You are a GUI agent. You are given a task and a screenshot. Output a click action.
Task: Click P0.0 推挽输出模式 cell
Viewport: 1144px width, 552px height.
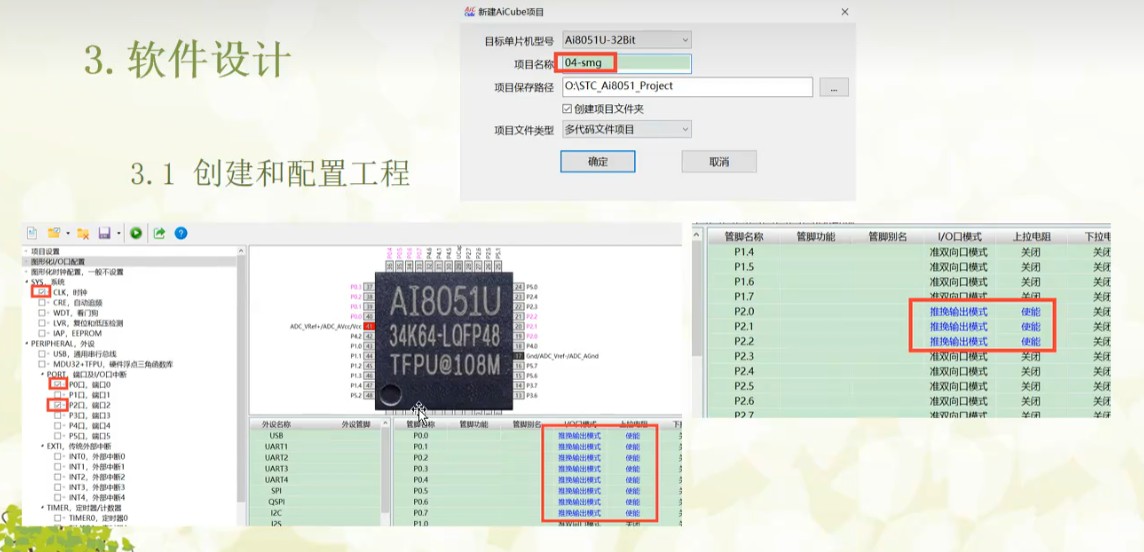coord(579,435)
